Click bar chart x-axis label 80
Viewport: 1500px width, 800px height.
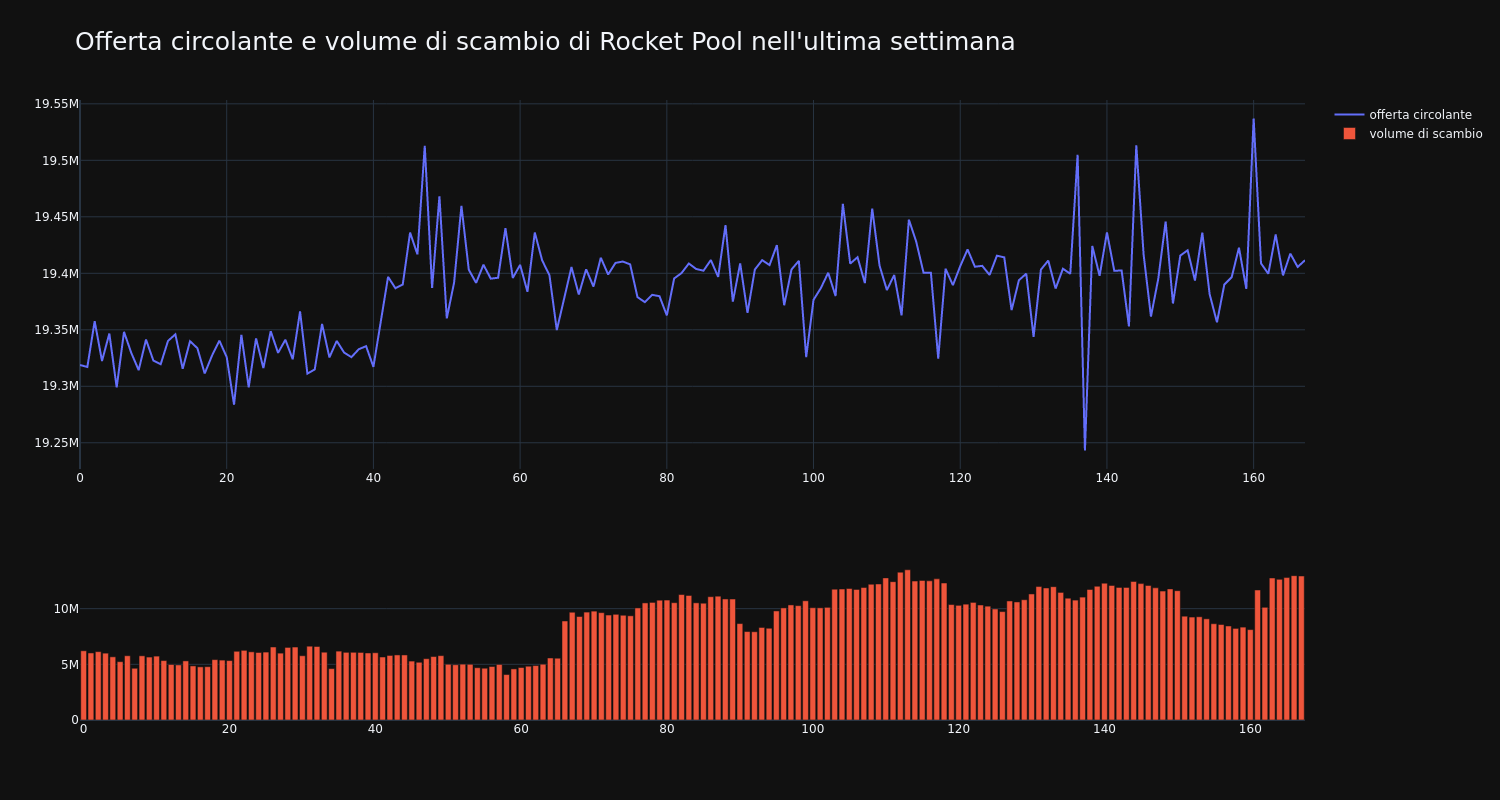[x=667, y=729]
